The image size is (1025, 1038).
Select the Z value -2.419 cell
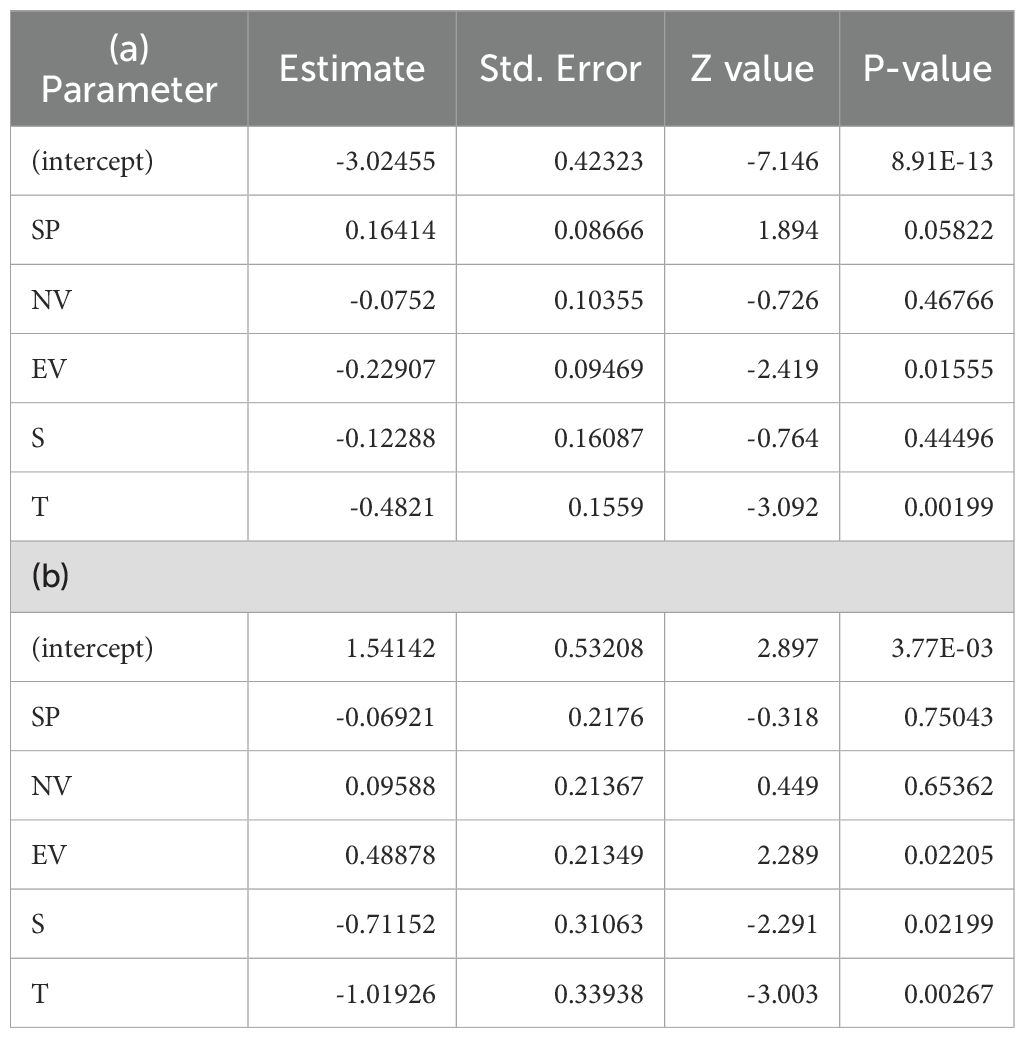pyautogui.click(x=783, y=369)
